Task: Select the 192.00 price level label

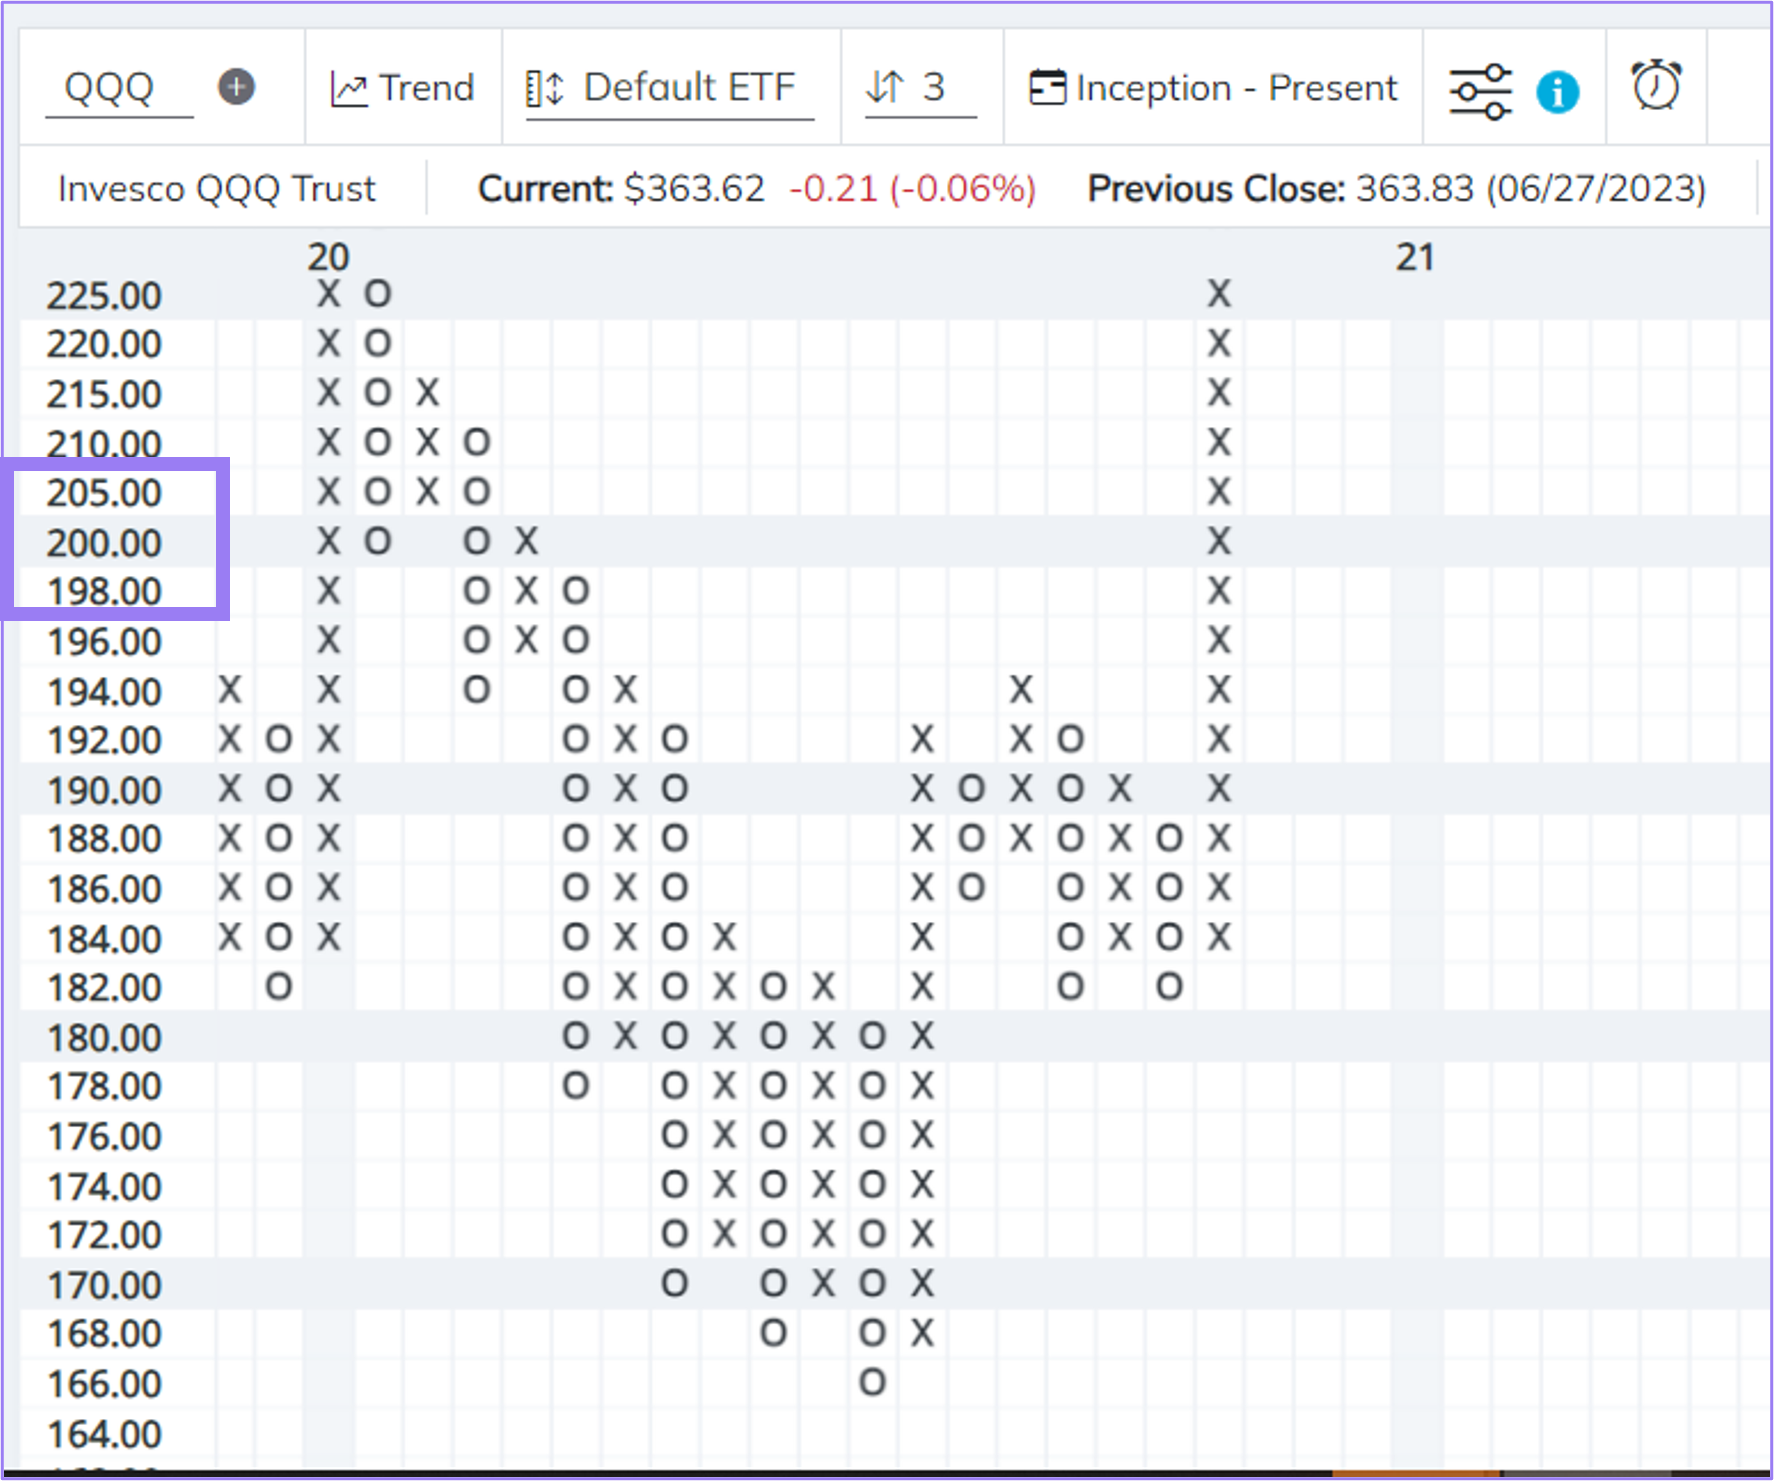Action: pos(104,741)
